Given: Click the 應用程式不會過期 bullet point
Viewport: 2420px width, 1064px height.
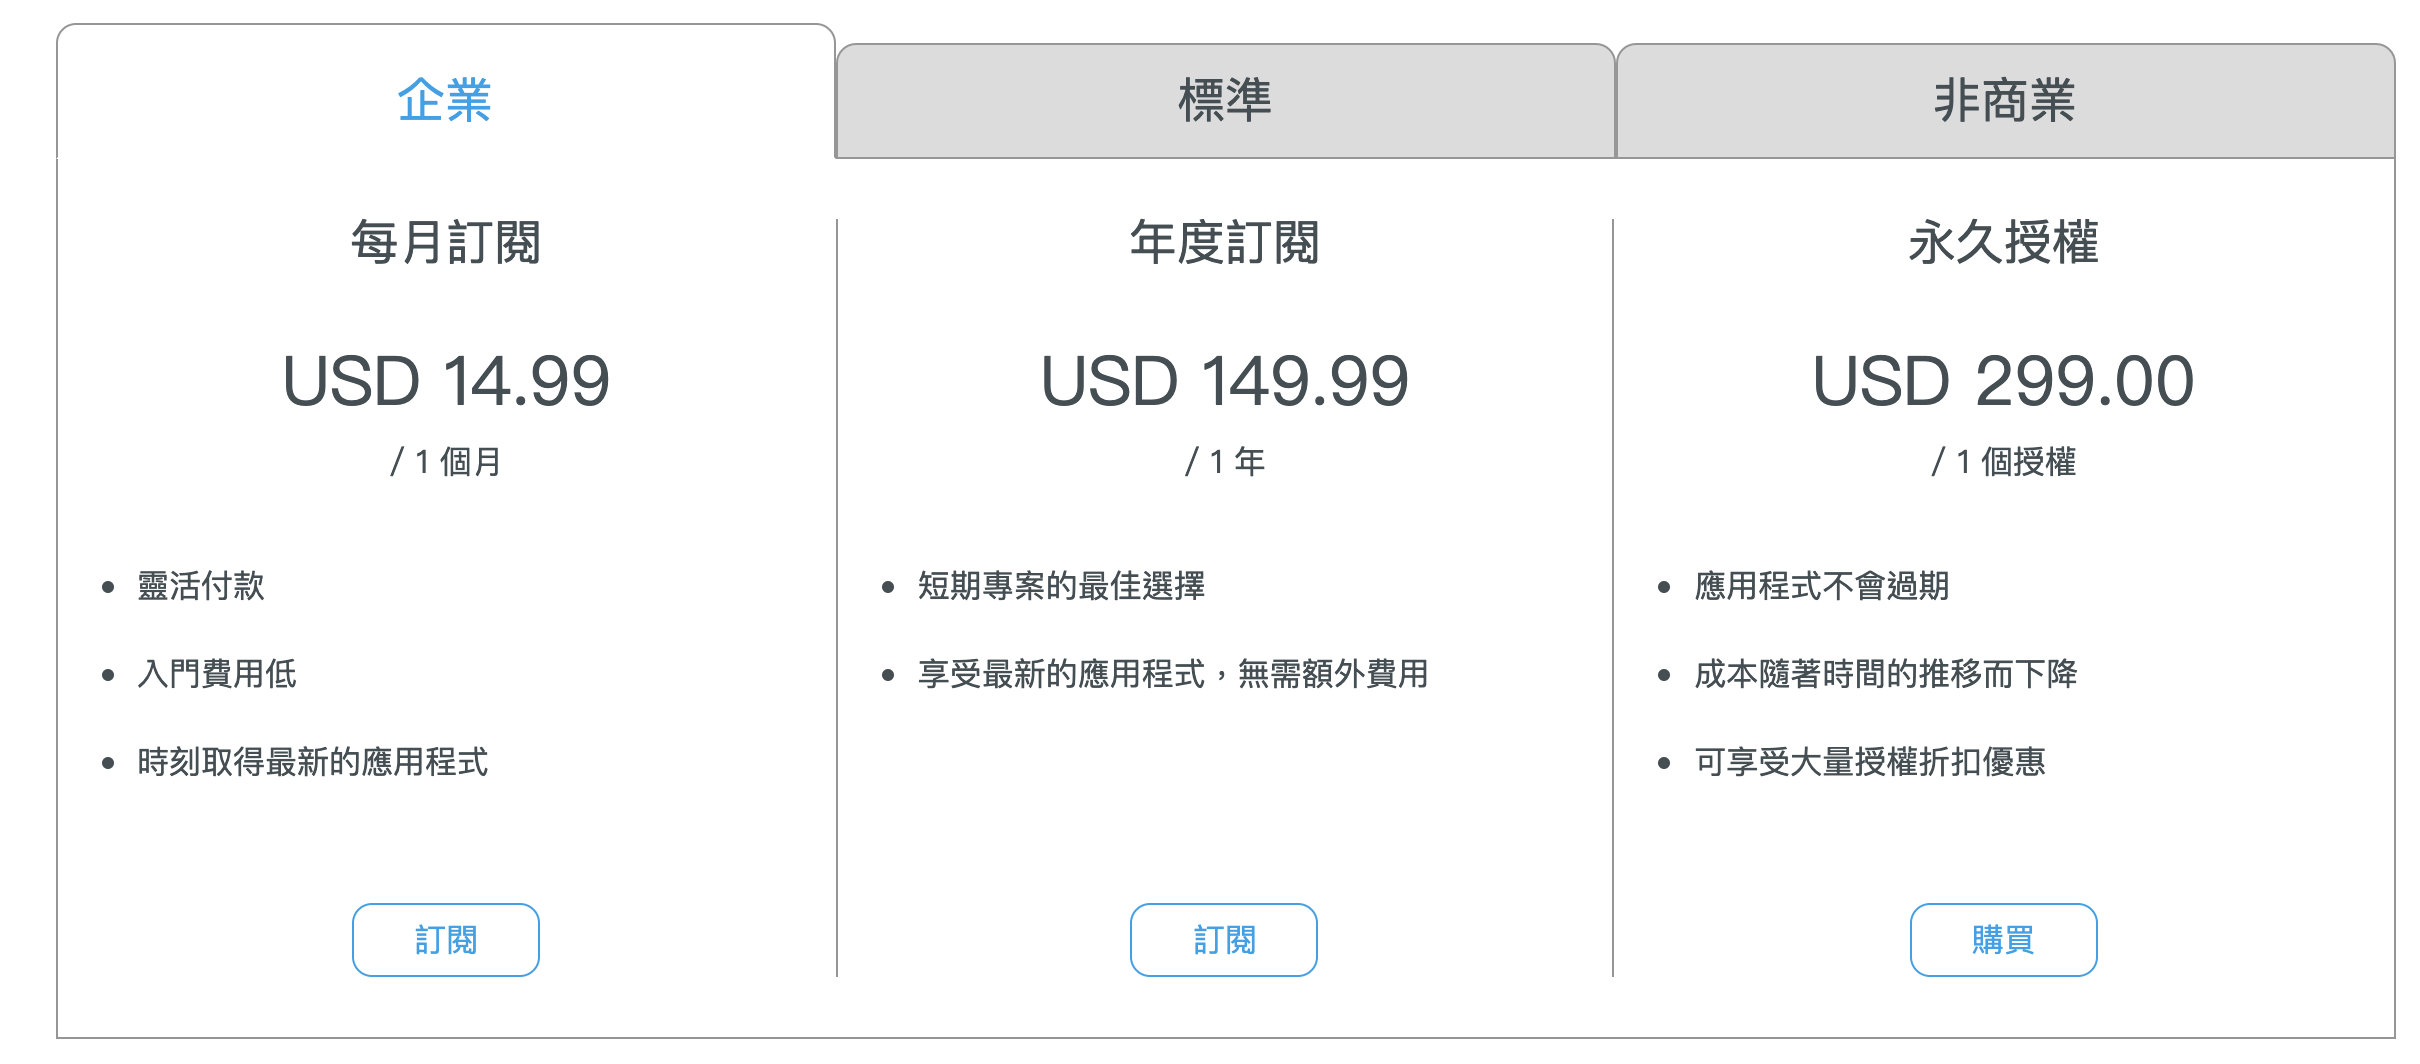Looking at the screenshot, I should [x=1822, y=586].
